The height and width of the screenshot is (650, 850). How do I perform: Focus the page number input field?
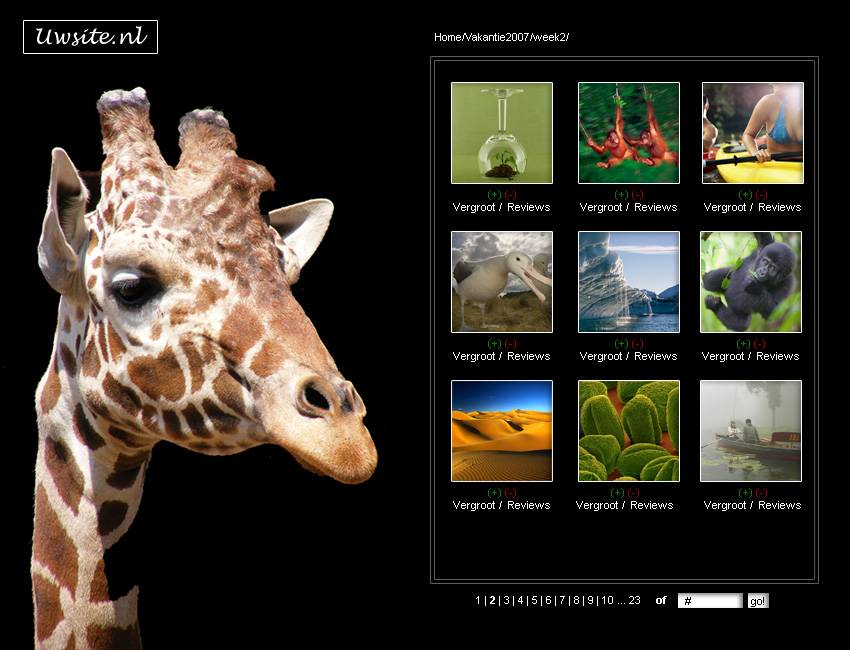click(710, 601)
